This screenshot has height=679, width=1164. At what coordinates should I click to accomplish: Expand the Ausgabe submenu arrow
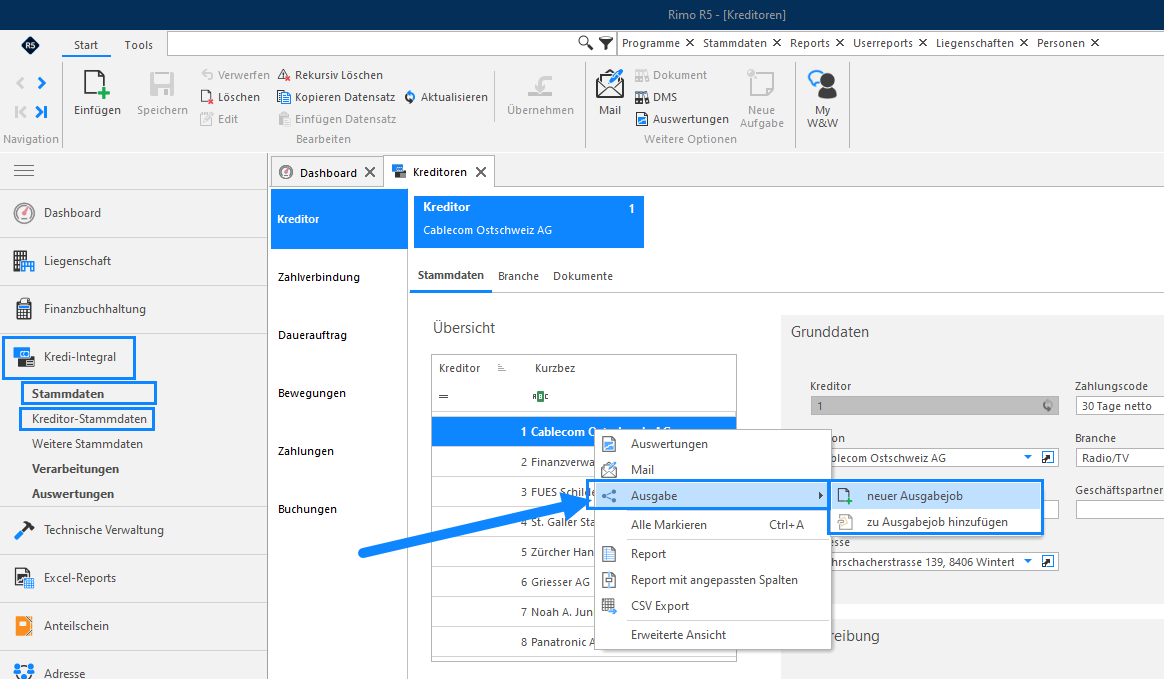(820, 496)
